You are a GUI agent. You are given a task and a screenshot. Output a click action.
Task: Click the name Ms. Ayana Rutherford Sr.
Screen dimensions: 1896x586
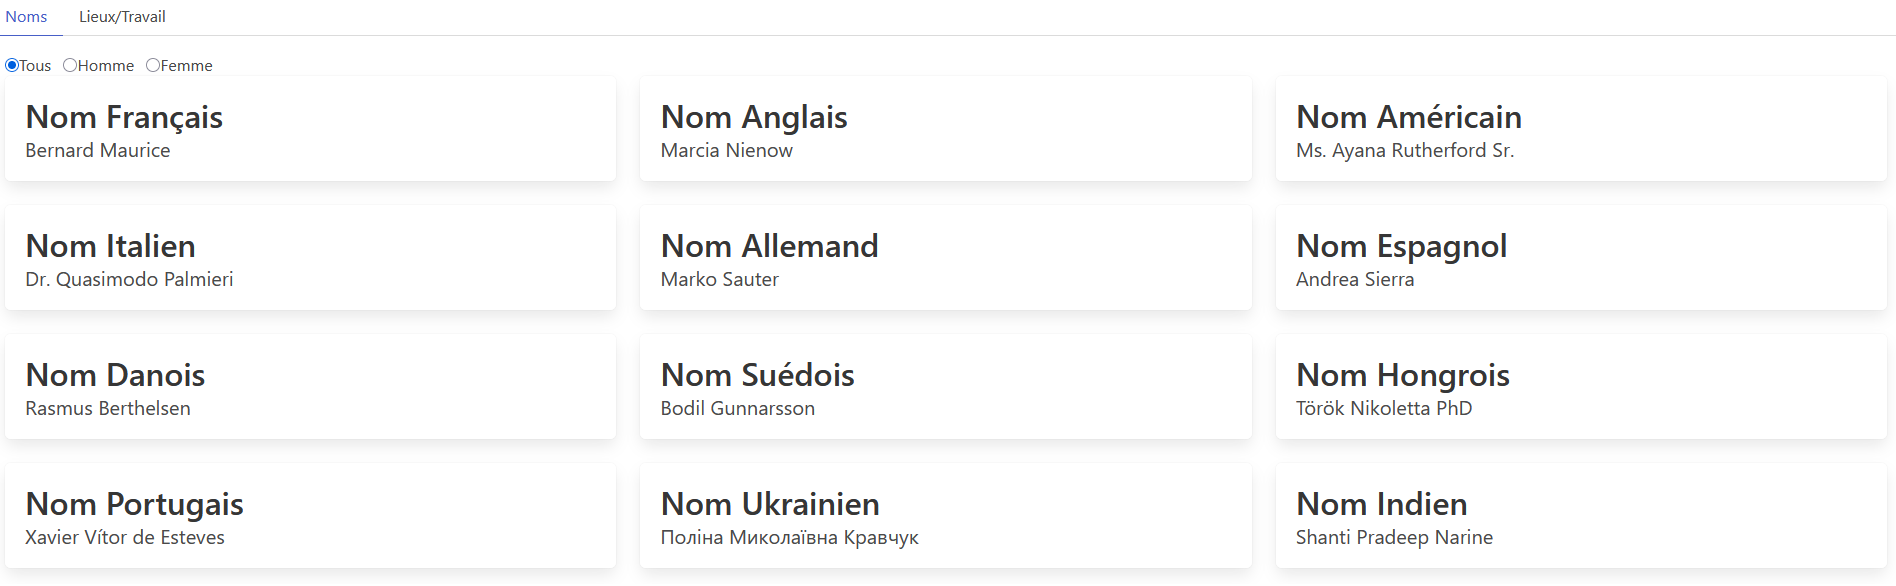pos(1405,150)
